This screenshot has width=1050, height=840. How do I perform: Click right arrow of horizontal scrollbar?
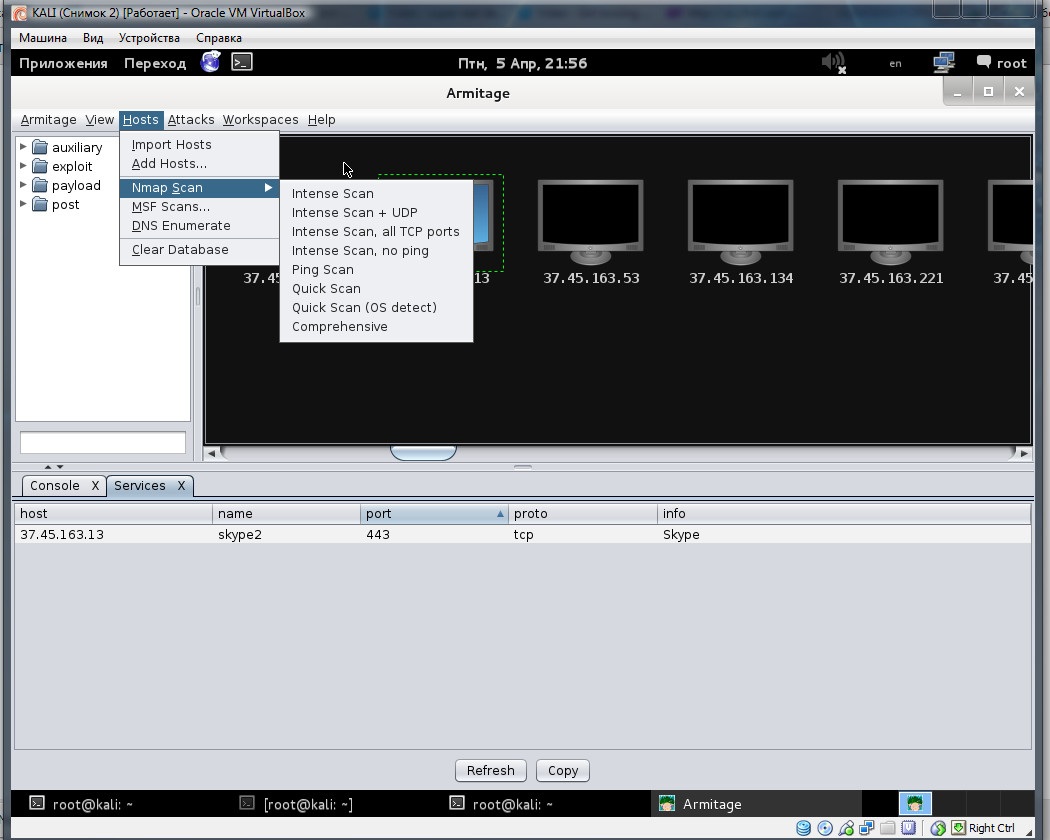[1024, 453]
